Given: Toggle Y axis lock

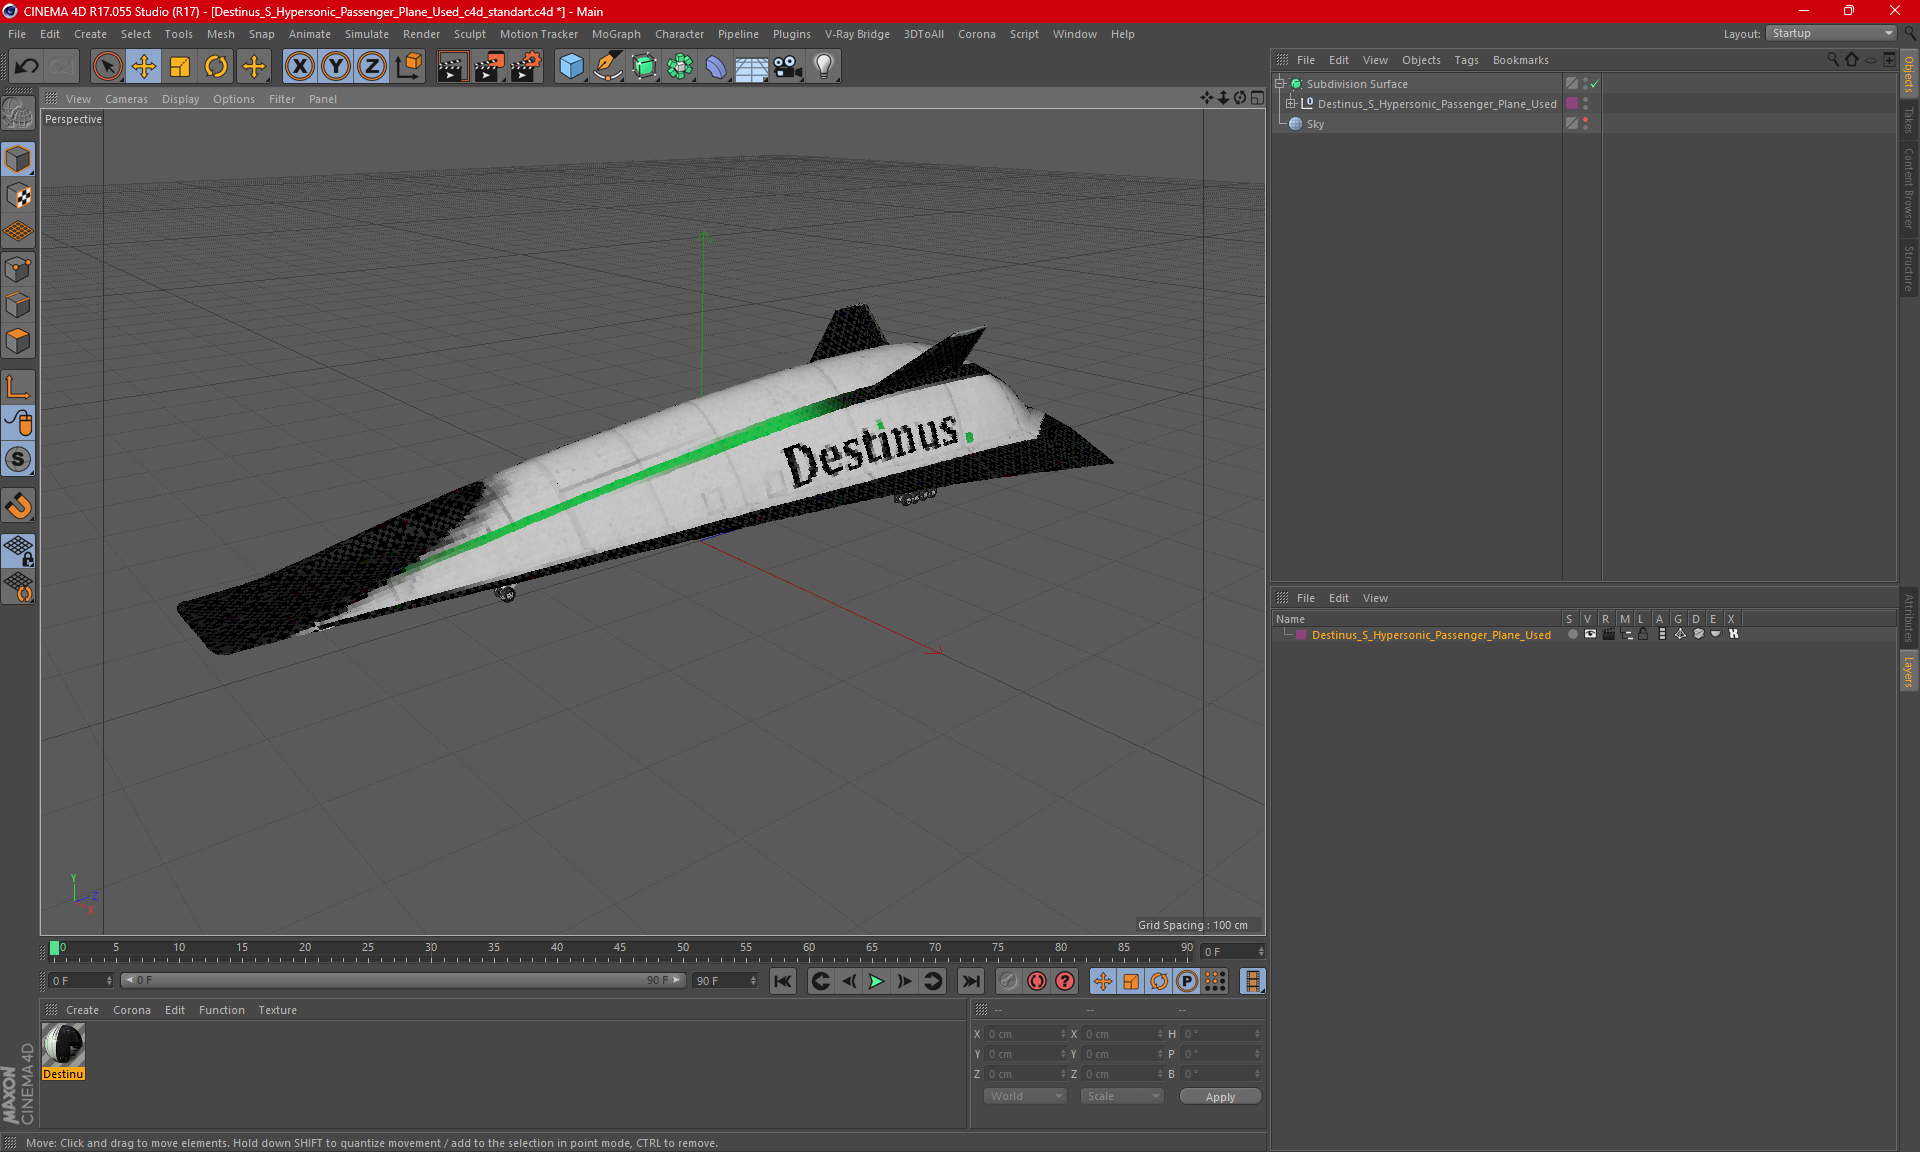Looking at the screenshot, I should 336,67.
